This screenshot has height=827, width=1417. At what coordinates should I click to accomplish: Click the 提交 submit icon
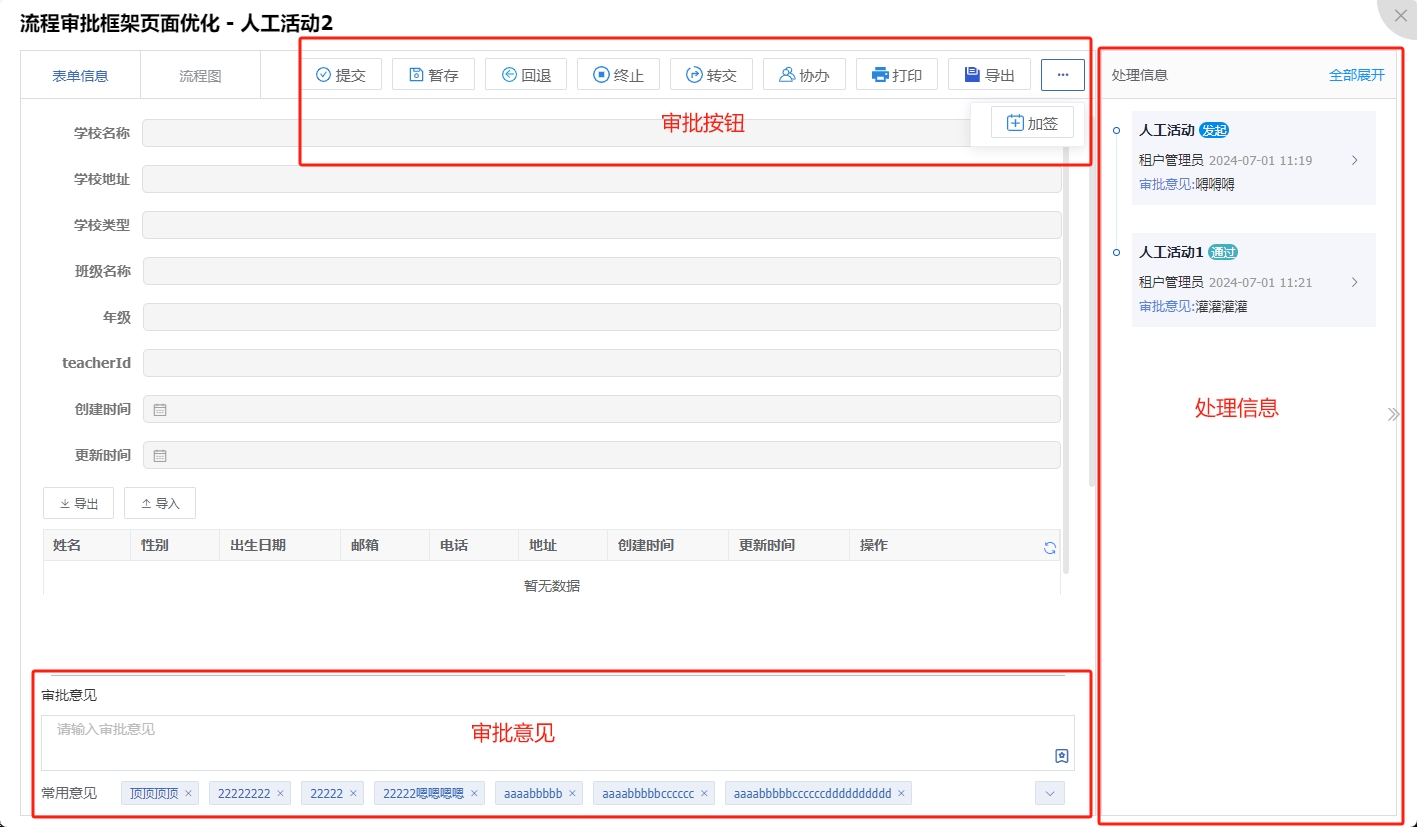tap(325, 73)
